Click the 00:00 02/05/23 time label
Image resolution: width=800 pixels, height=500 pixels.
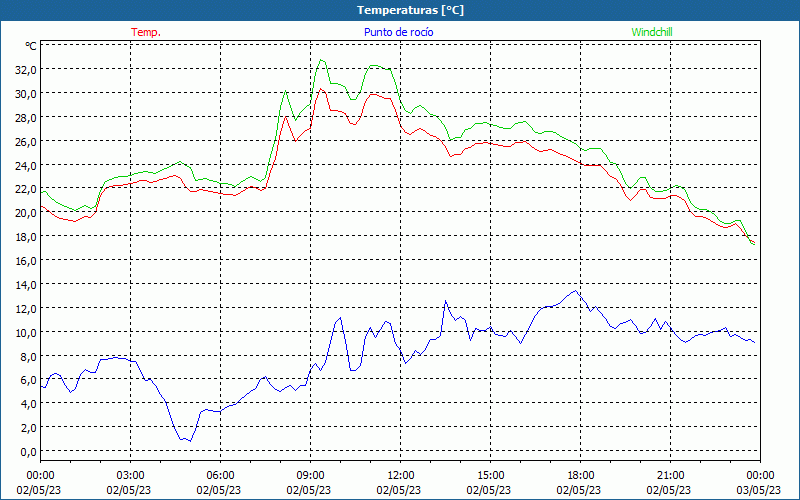39,483
